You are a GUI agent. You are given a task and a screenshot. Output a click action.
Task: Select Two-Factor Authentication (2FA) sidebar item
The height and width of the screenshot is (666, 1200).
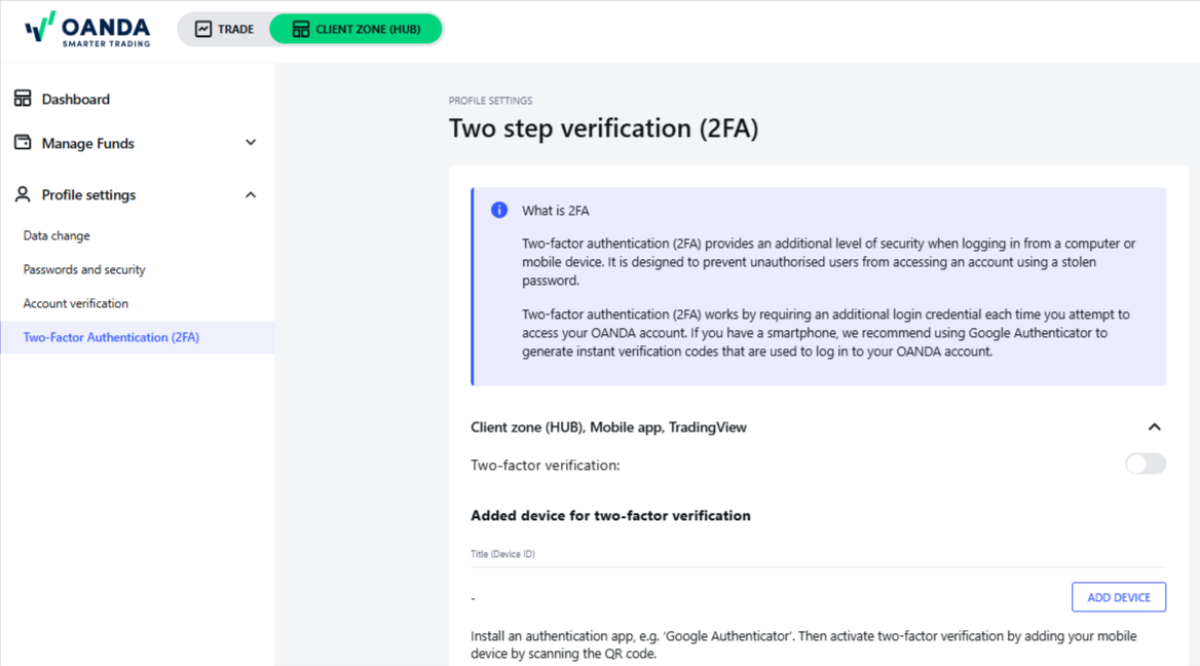coord(111,338)
